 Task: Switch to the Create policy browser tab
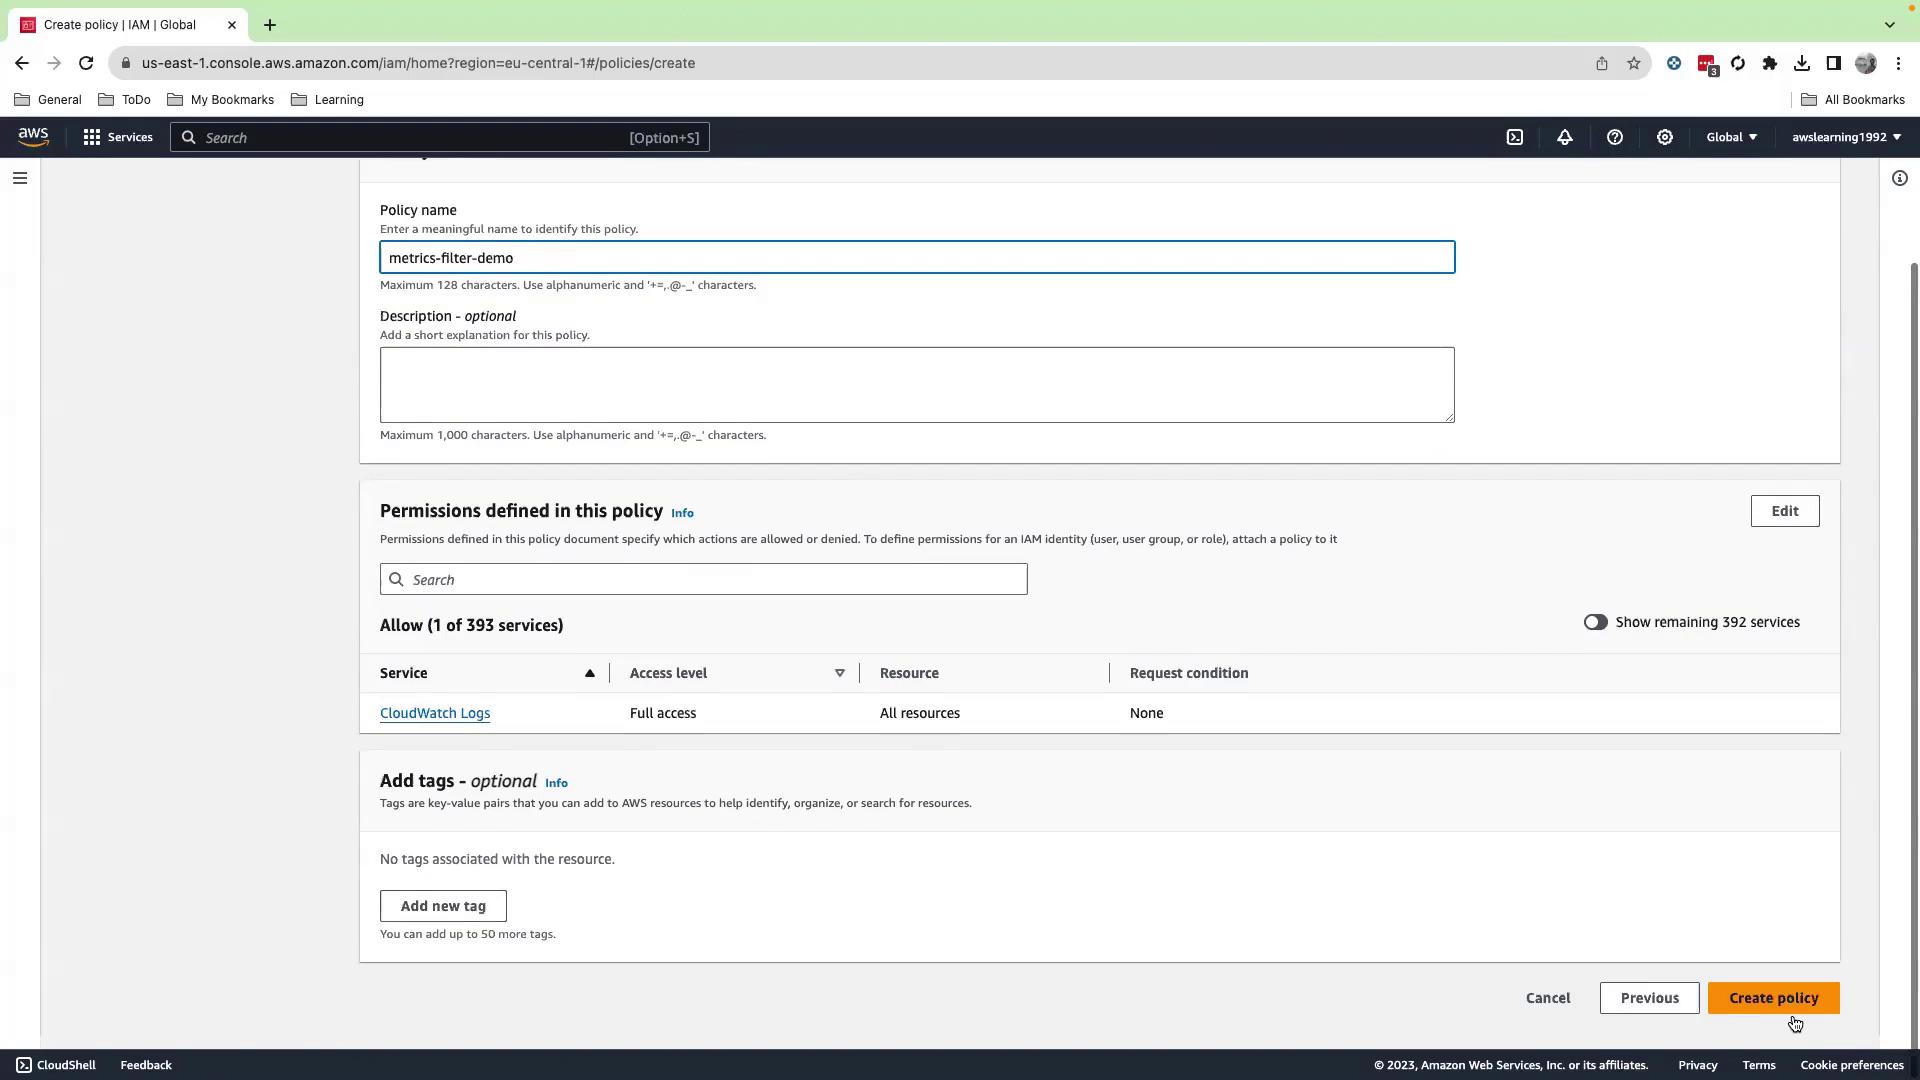tap(120, 25)
